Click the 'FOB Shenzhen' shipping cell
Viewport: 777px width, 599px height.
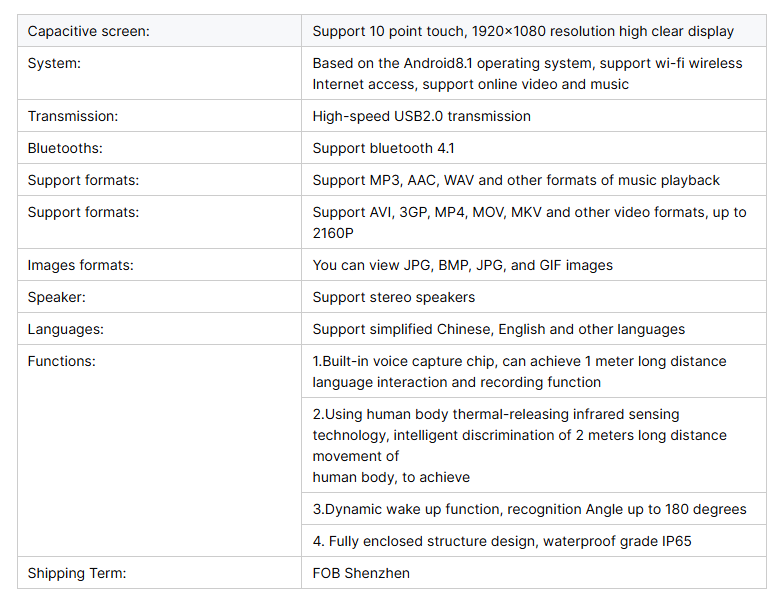point(534,573)
